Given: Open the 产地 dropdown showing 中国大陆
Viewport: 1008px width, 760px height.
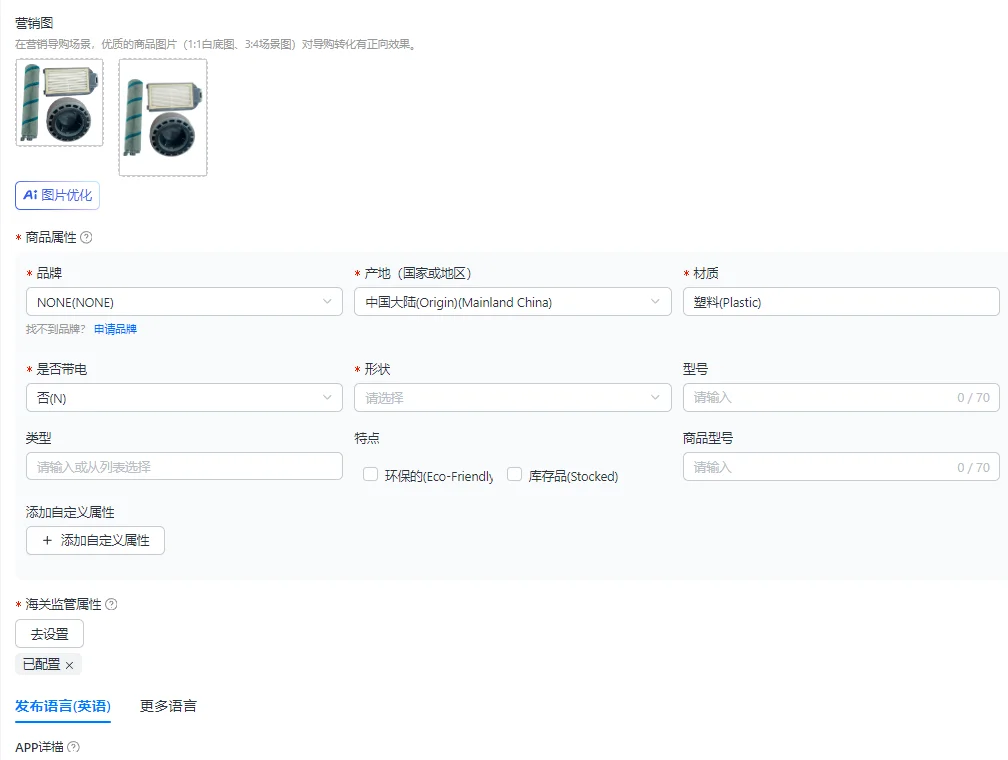Looking at the screenshot, I should (x=513, y=302).
